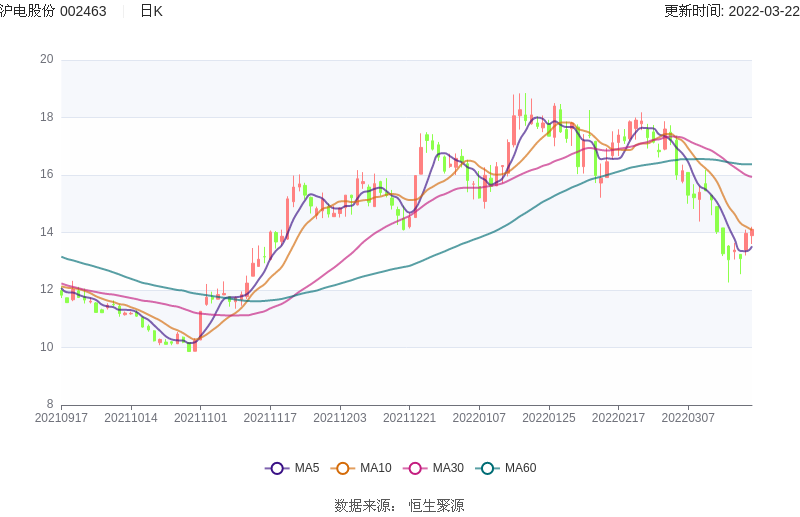The width and height of the screenshot is (800, 517).
Task: Select the 20220307 date on the x-axis
Action: click(x=688, y=418)
